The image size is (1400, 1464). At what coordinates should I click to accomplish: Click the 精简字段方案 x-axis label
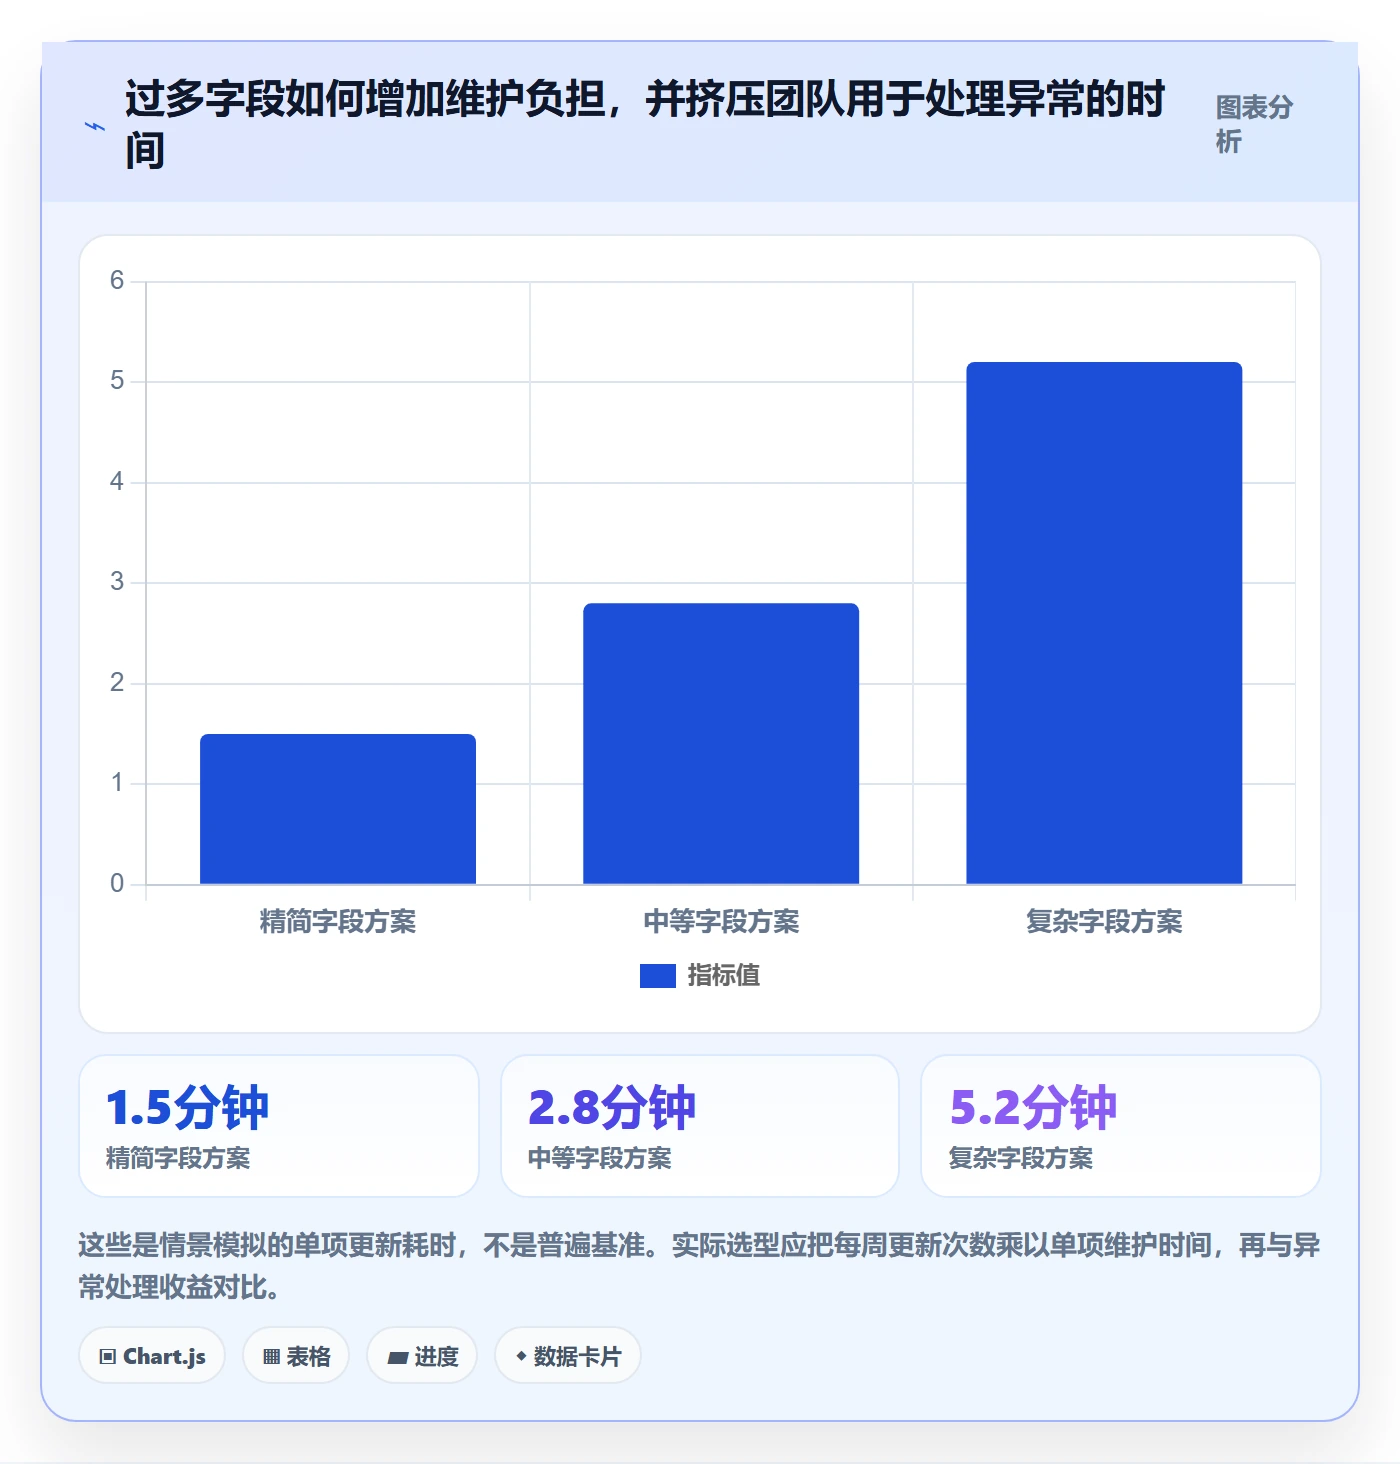coord(338,921)
